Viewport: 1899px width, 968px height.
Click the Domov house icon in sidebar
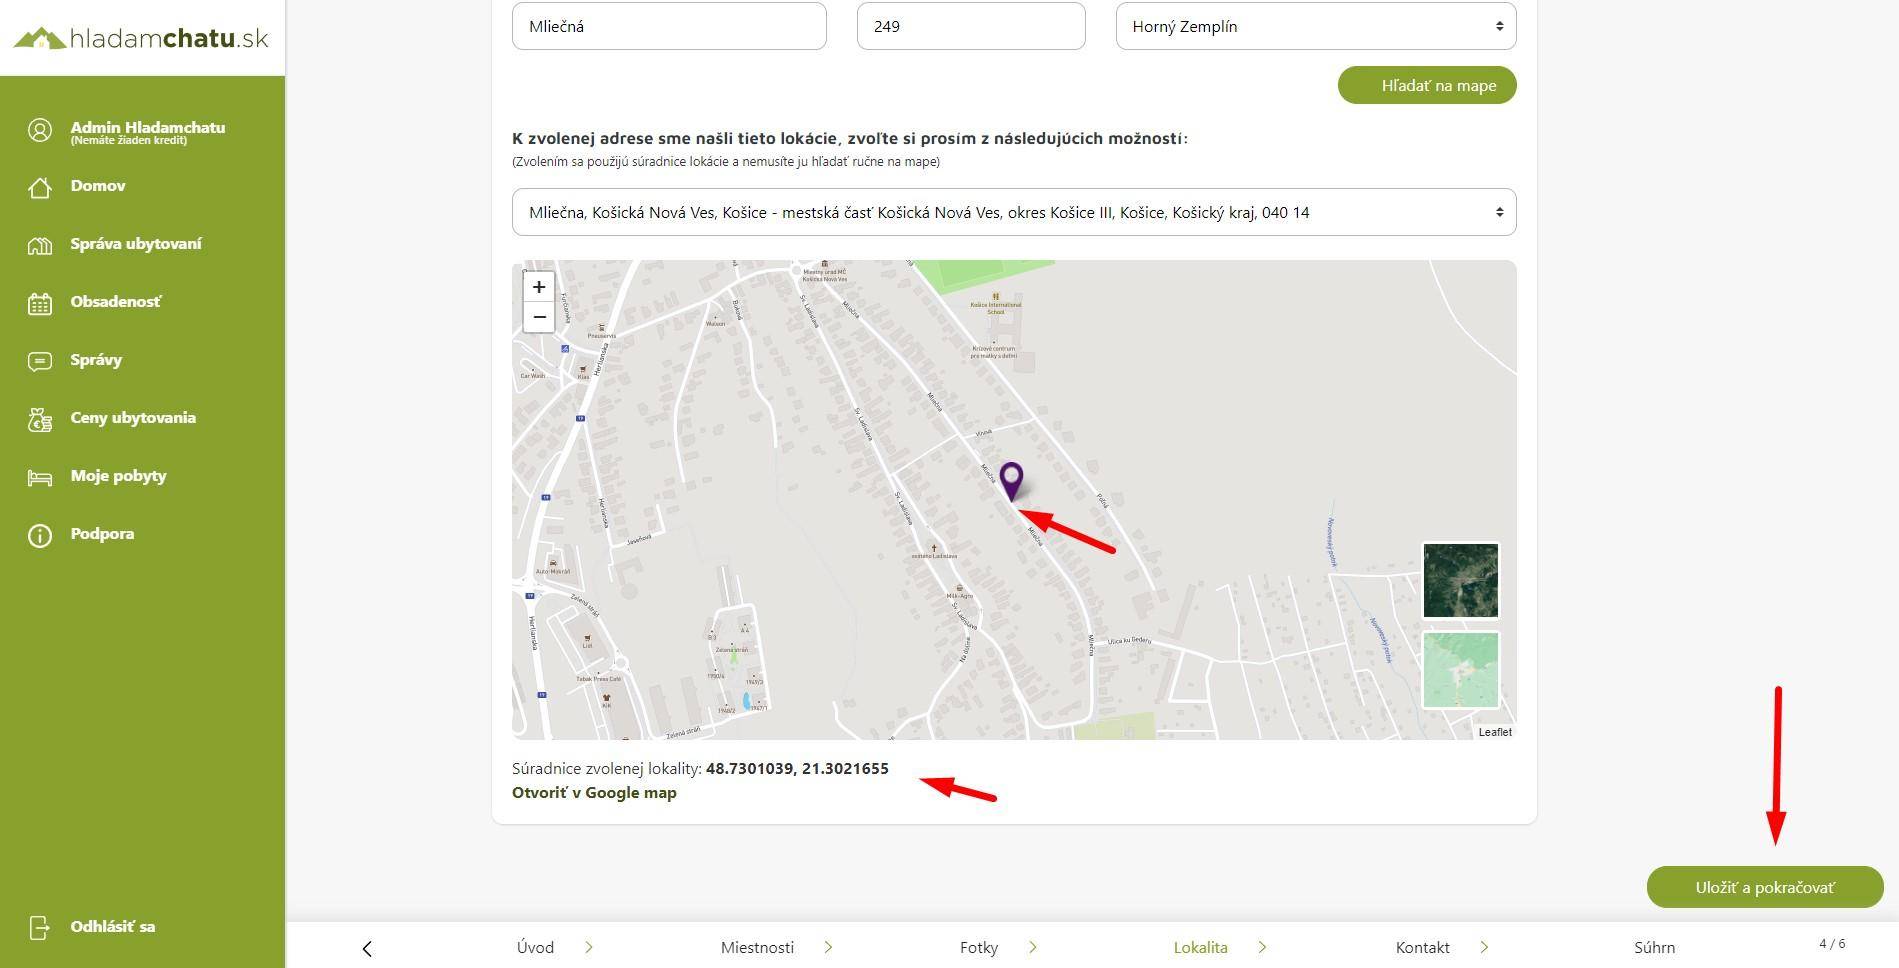[x=40, y=187]
